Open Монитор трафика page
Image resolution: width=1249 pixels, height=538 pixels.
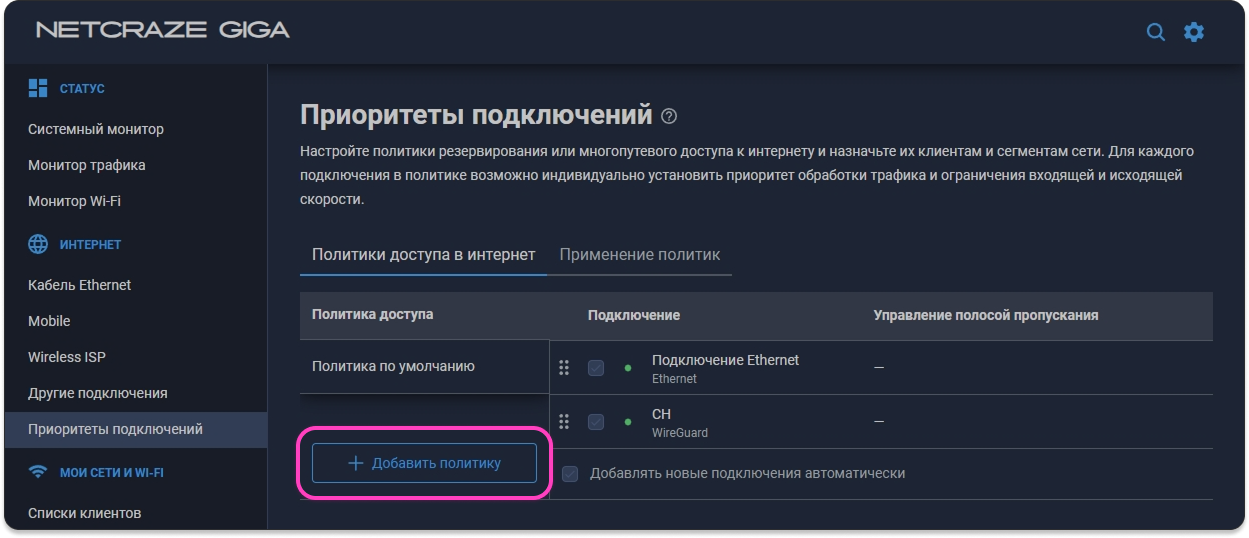(87, 165)
